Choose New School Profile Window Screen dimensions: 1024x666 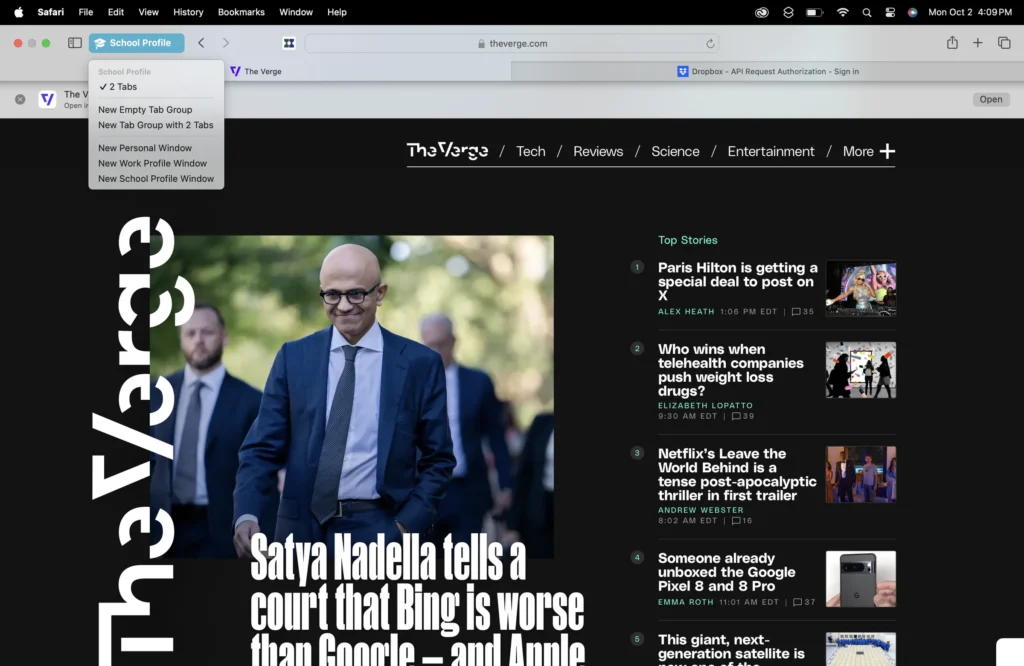pyautogui.click(x=156, y=179)
